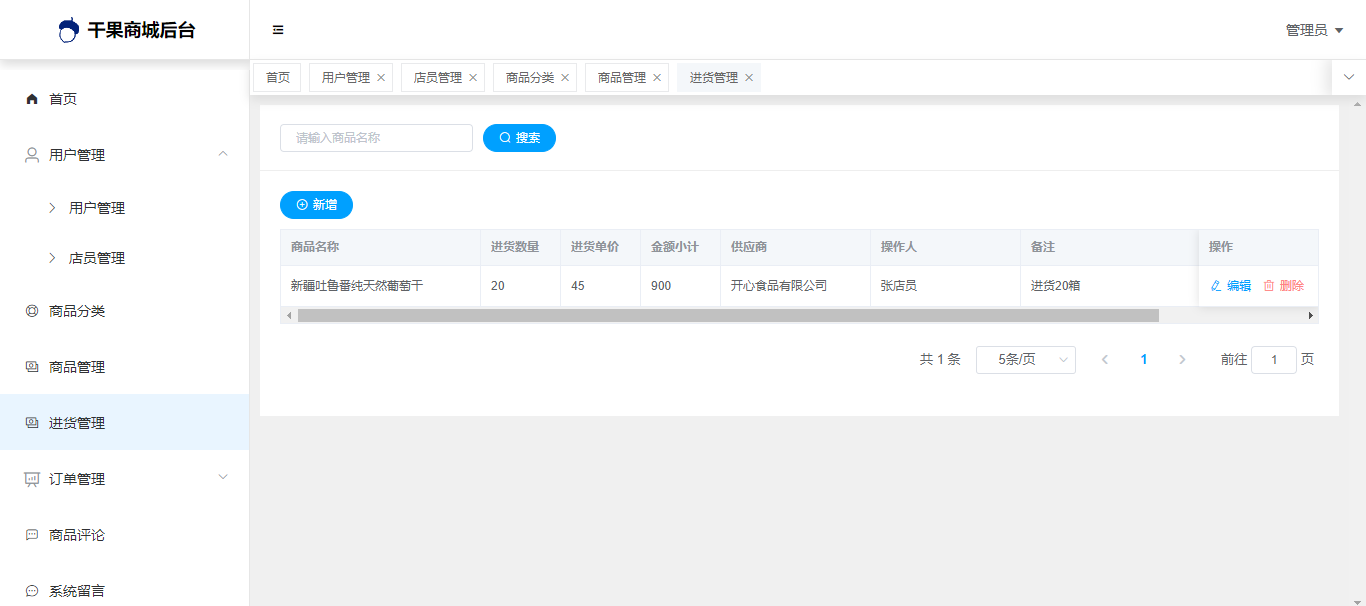This screenshot has width=1366, height=606.
Task: Click the 首页 home icon in sidebar
Action: pyautogui.click(x=32, y=99)
